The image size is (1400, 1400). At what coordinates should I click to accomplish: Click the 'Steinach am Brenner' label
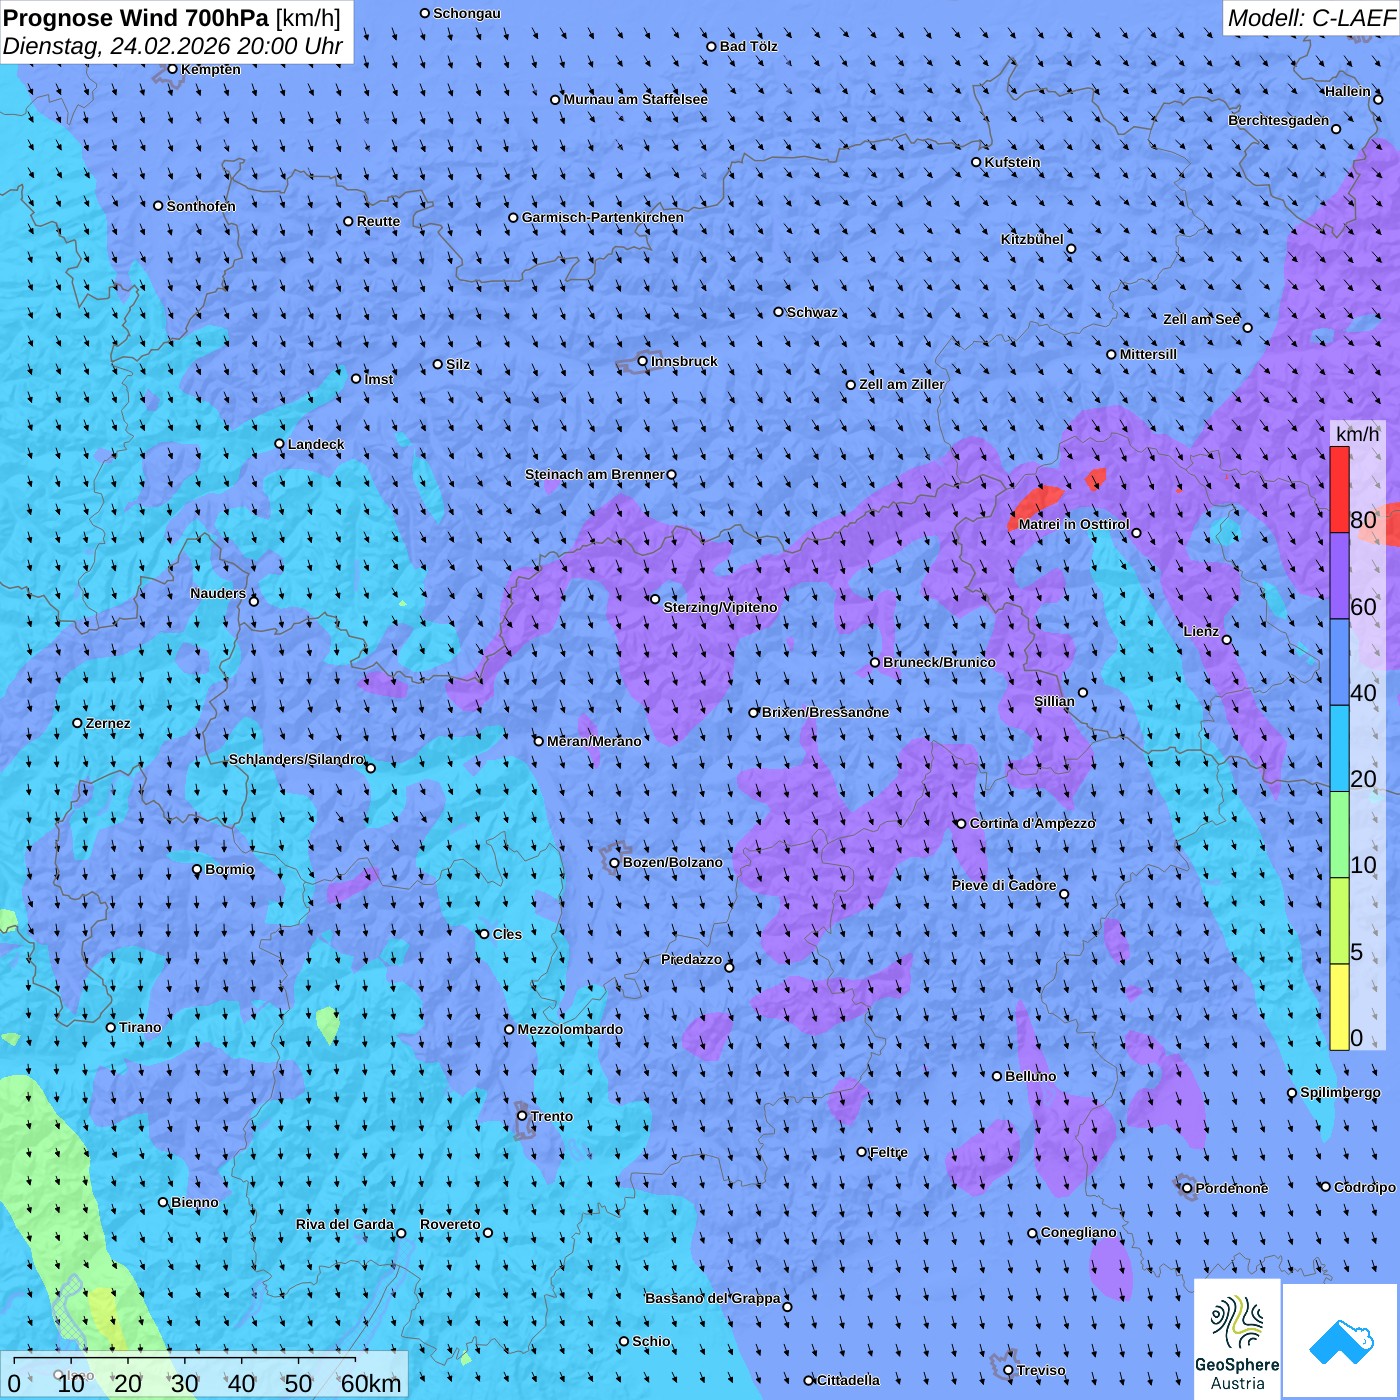pos(595,474)
